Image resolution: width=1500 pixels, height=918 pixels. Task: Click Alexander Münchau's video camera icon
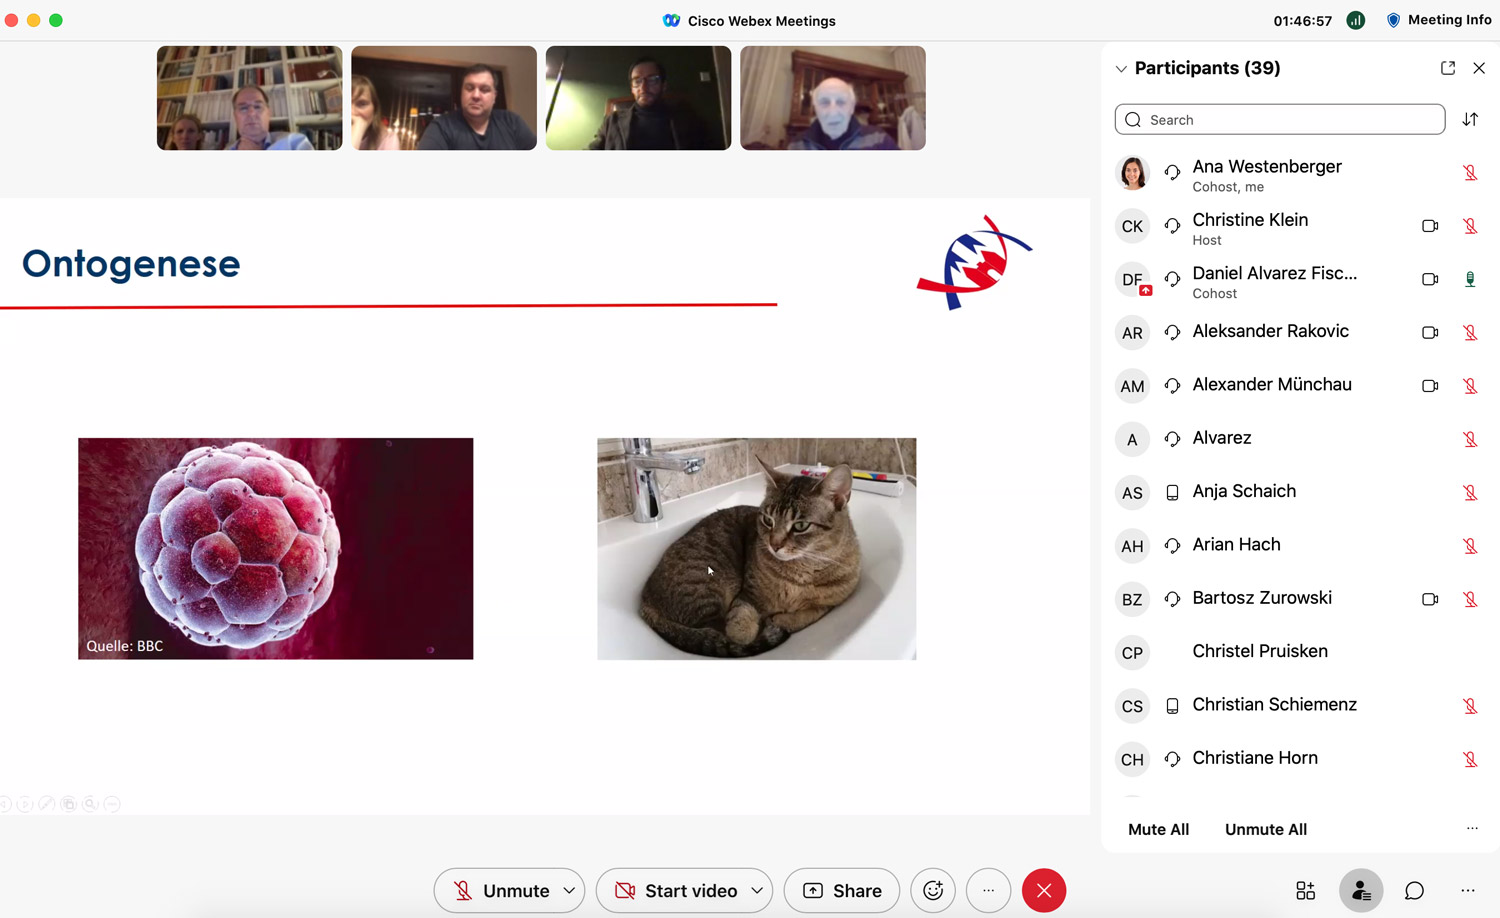1430,386
